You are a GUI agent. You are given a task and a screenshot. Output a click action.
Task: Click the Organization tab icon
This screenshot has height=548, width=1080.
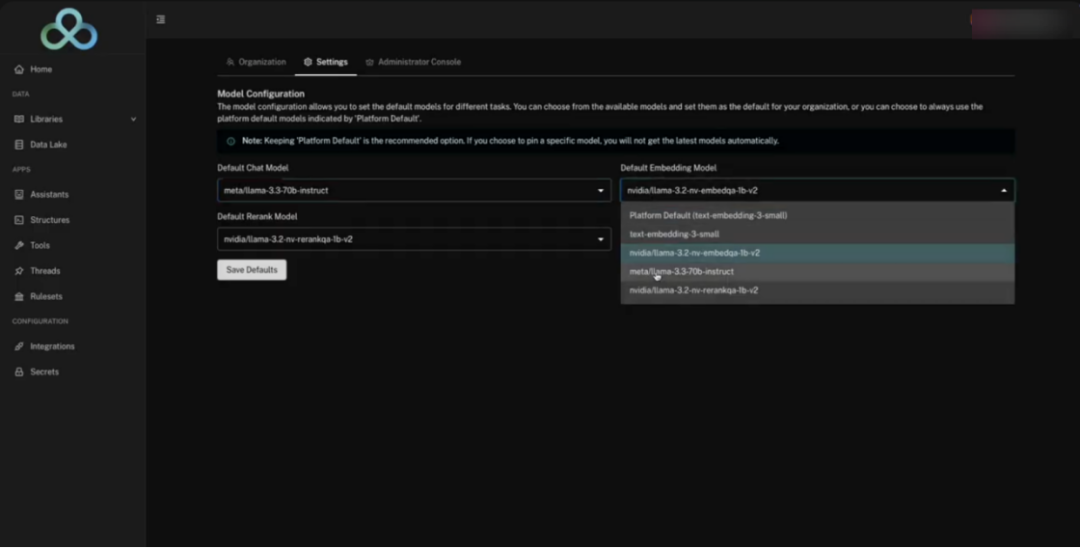[230, 62]
